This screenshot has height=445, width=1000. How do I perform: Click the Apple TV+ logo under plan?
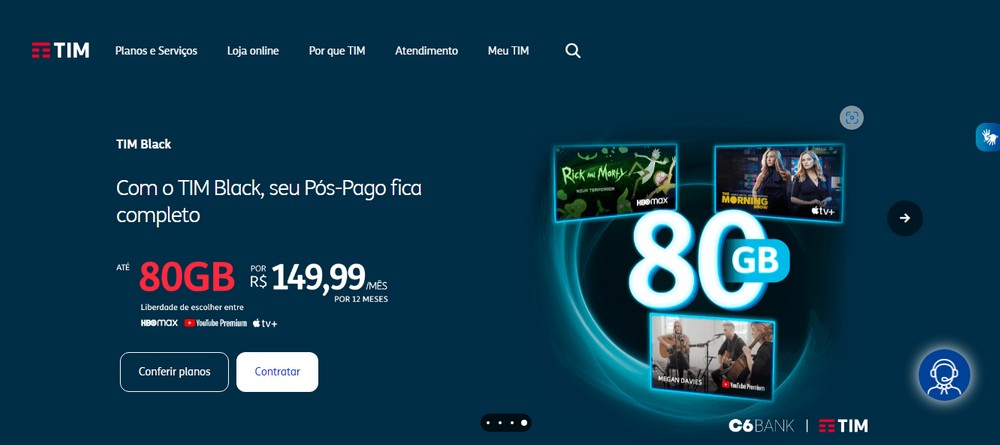[265, 323]
